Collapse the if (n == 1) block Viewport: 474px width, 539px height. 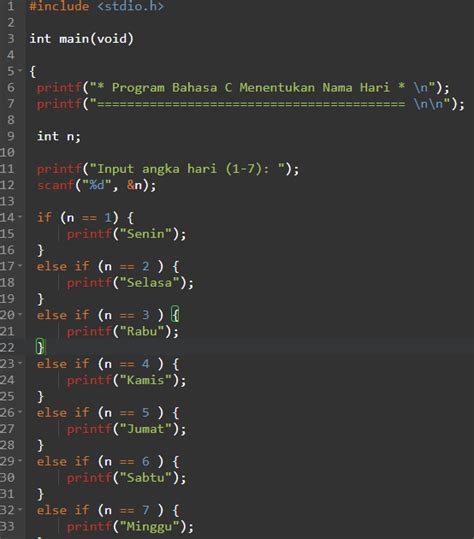pos(20,217)
